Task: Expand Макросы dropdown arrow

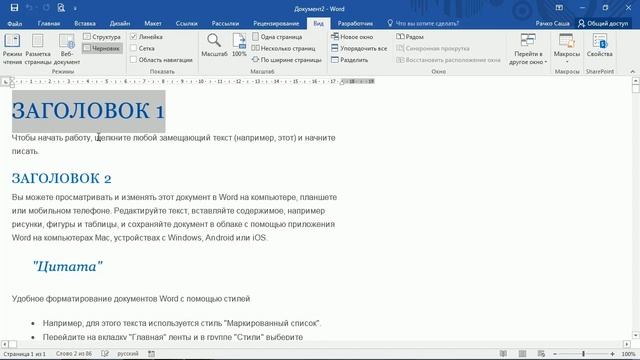Action: pos(567,62)
